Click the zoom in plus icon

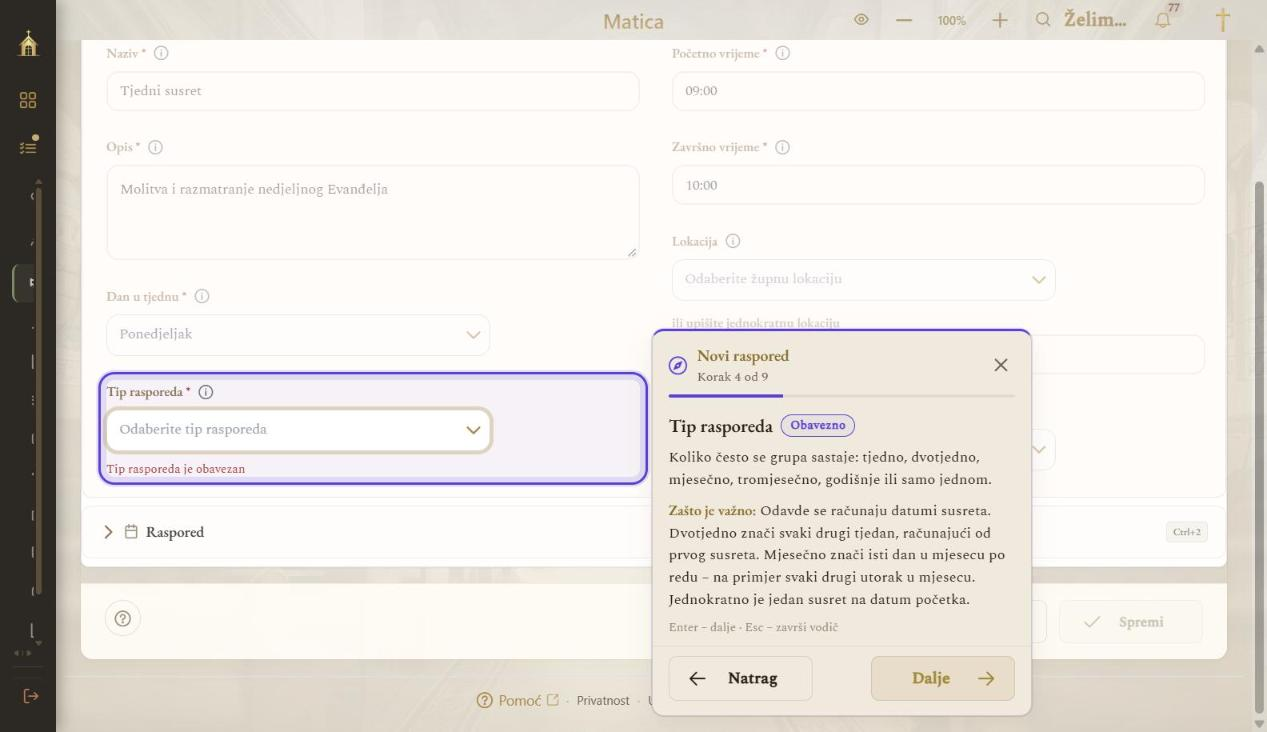[1000, 20]
